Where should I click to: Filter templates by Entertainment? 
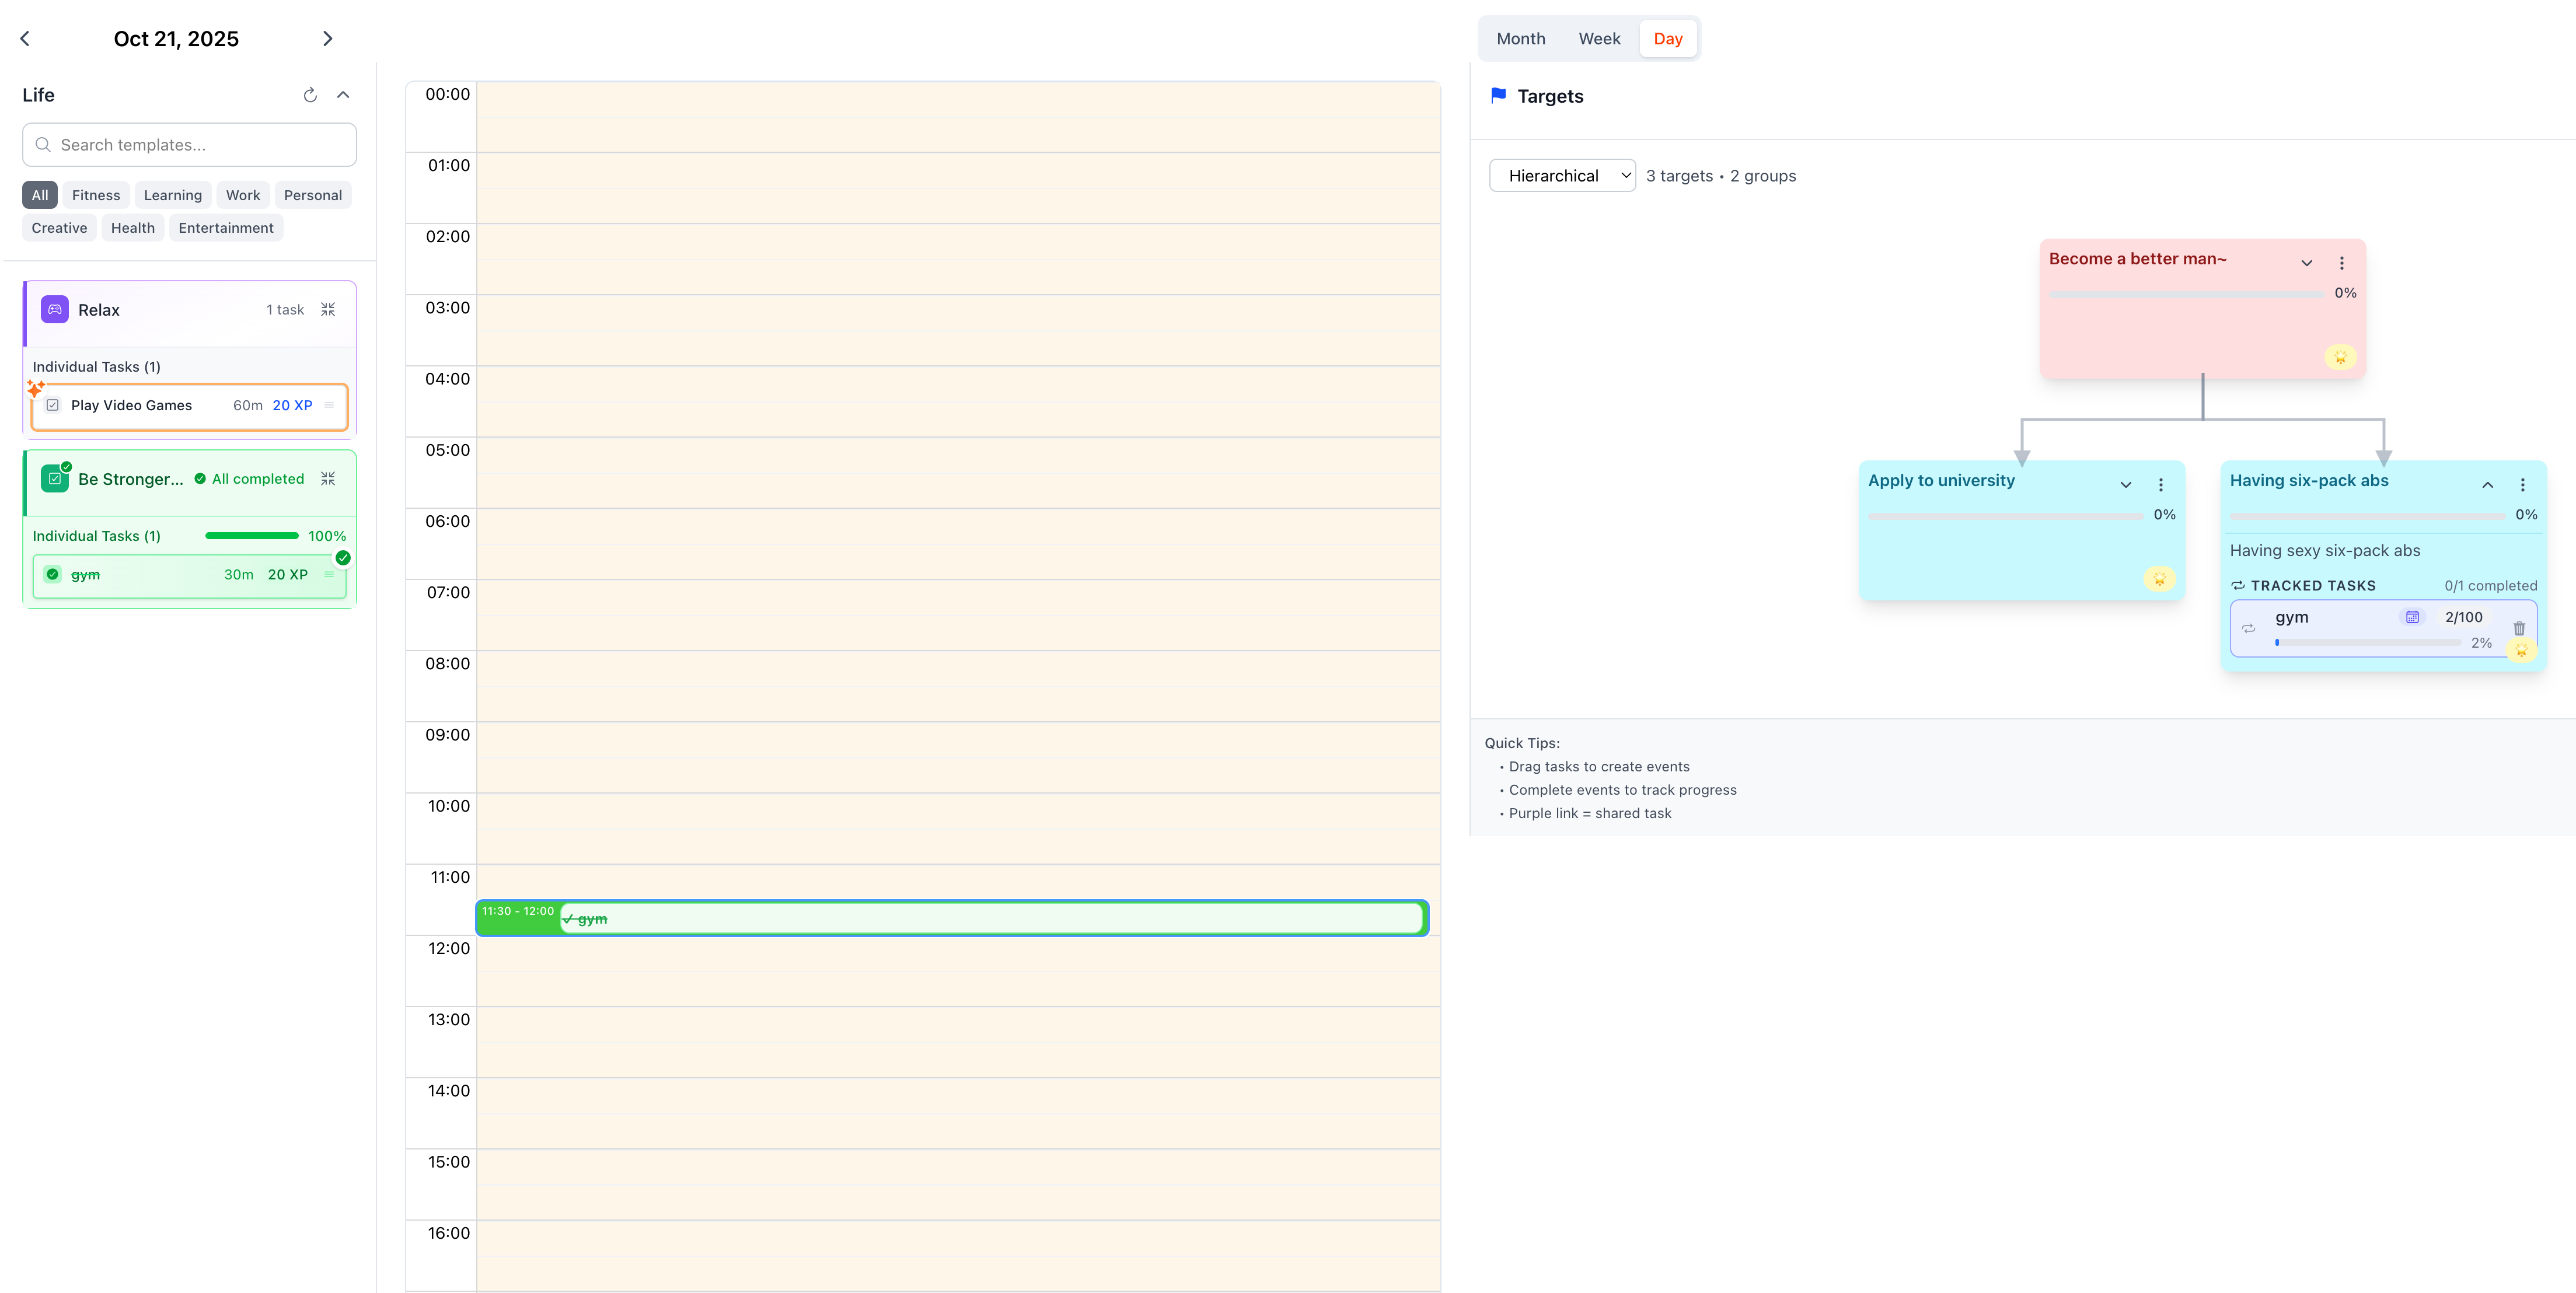226,228
